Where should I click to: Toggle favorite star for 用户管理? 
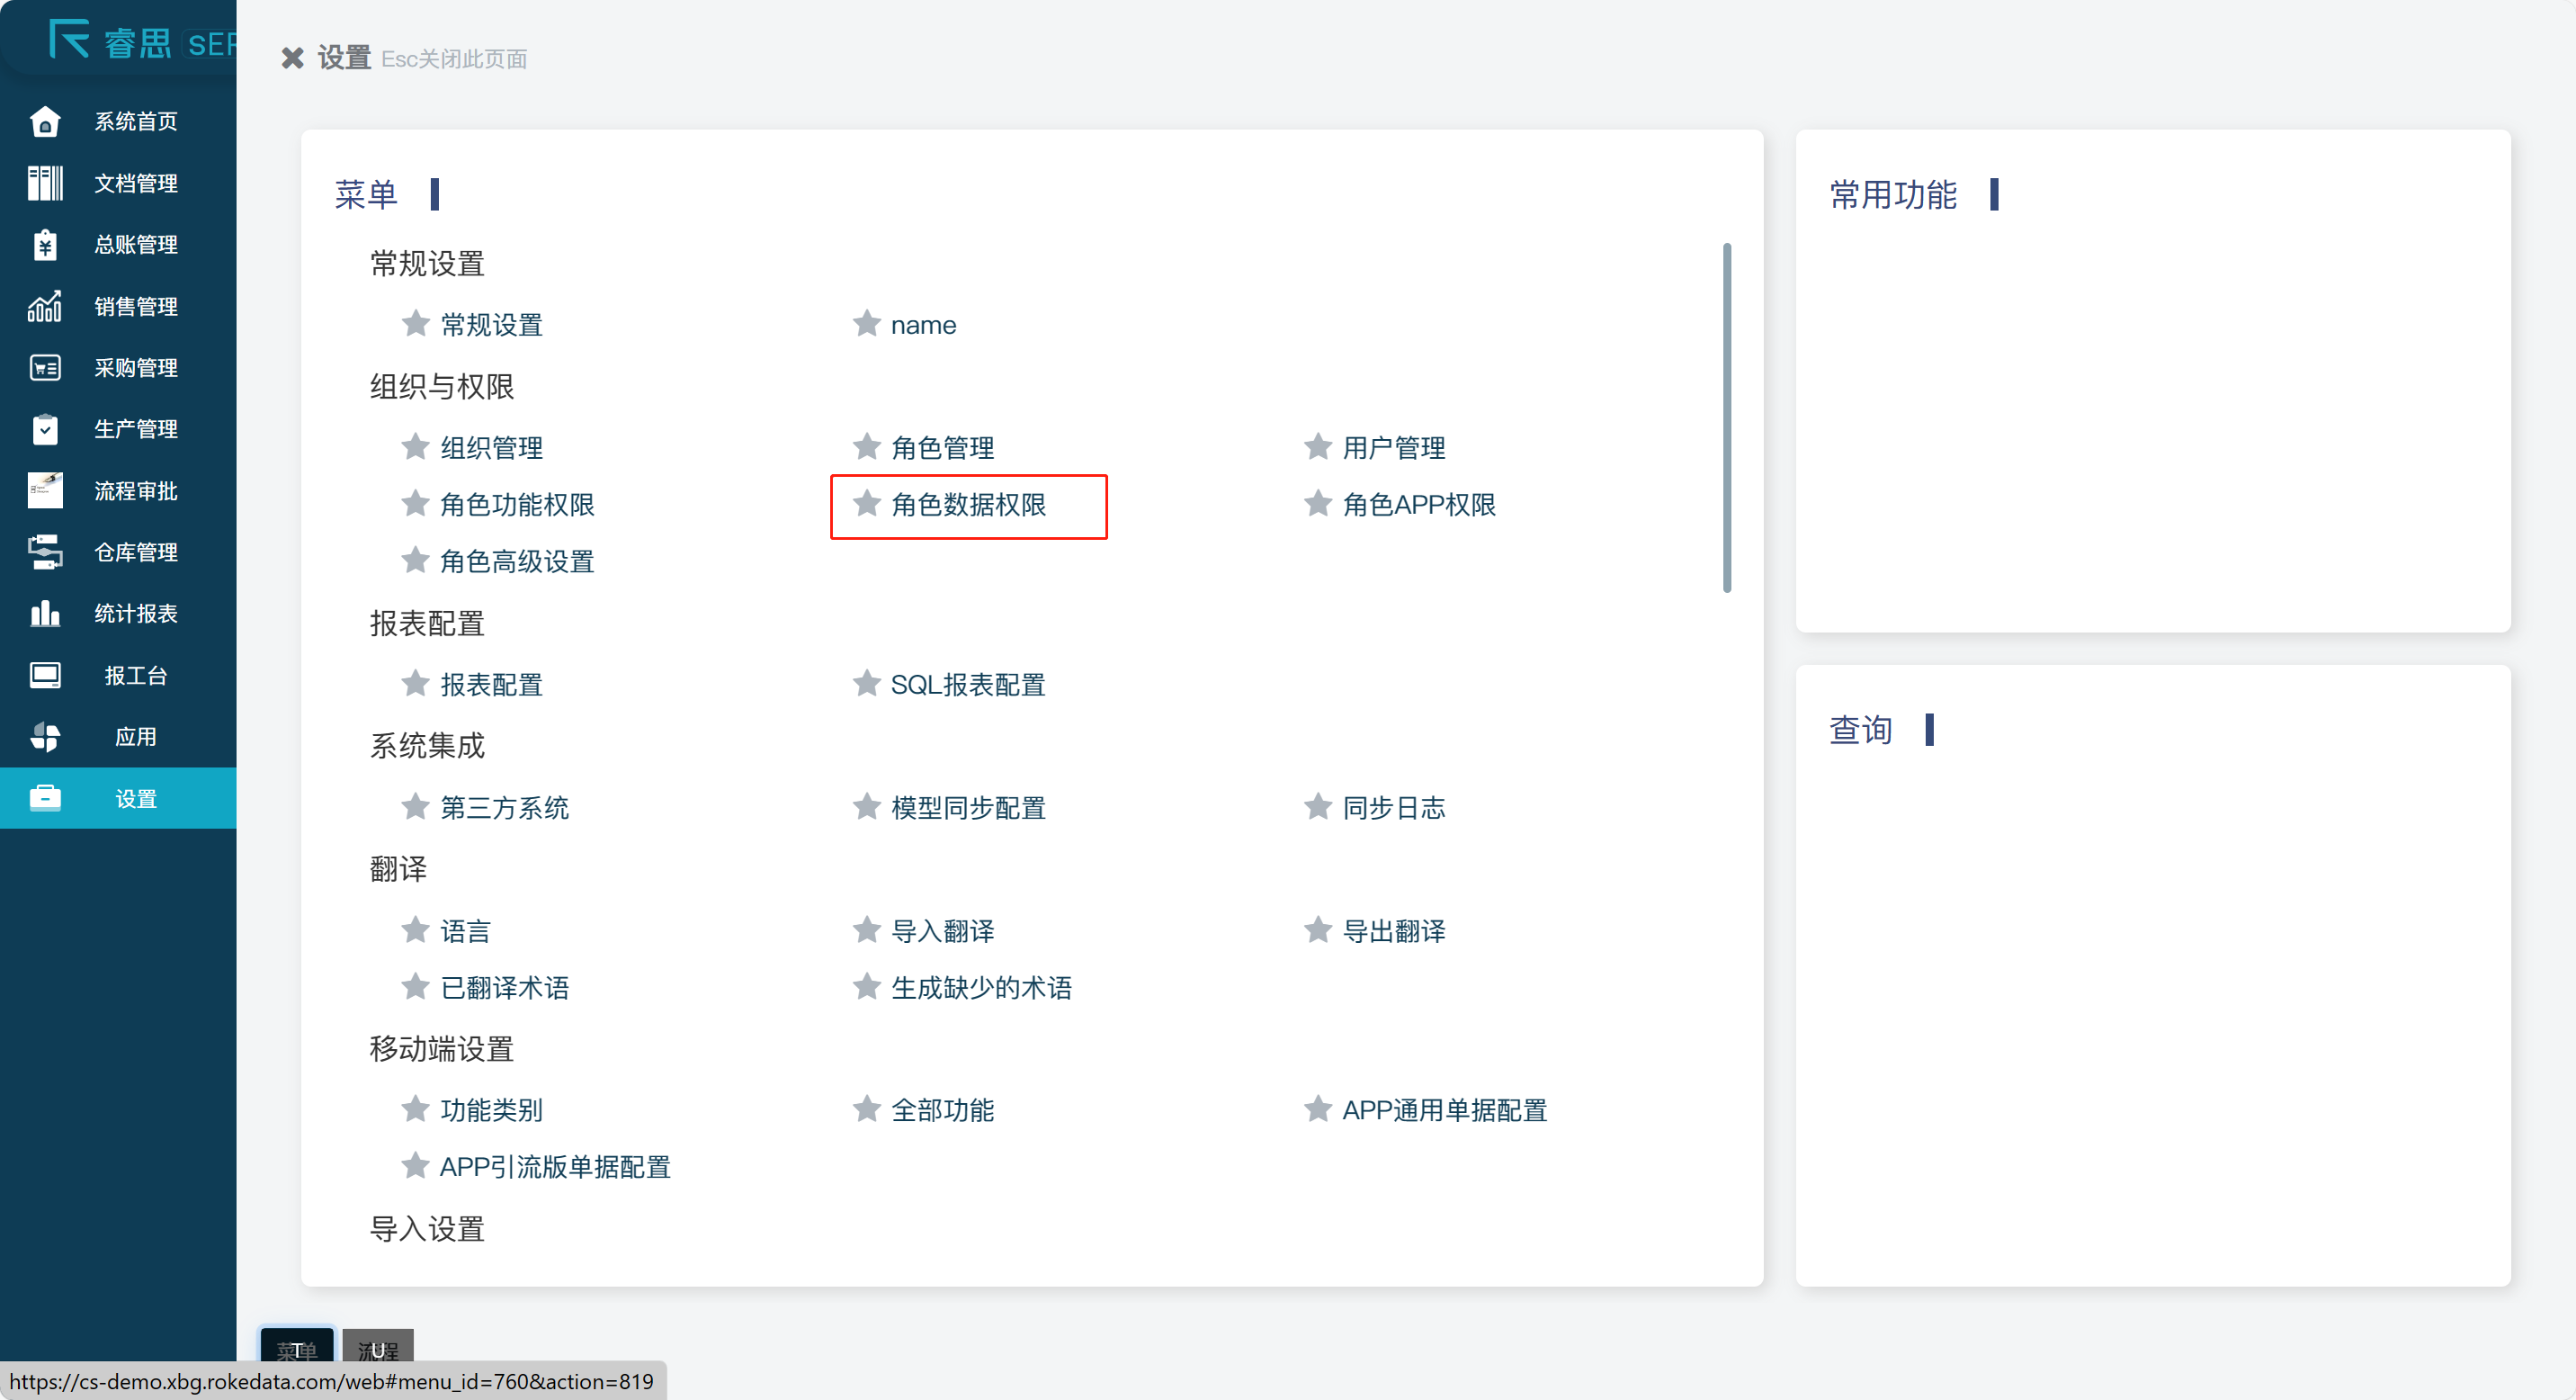click(1317, 446)
